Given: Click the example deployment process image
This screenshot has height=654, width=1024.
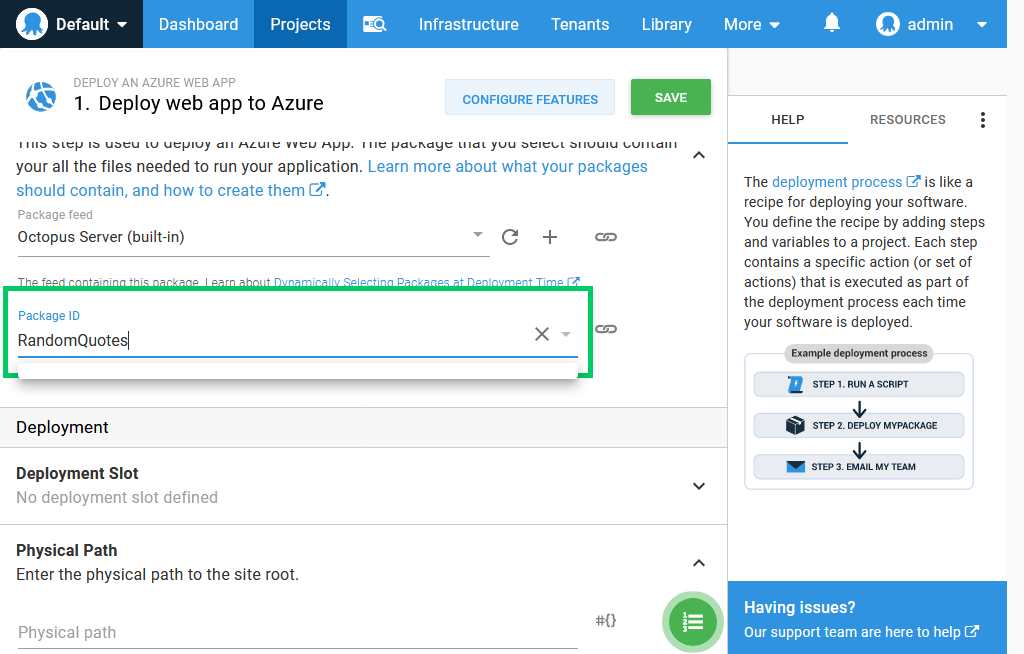Looking at the screenshot, I should [859, 417].
